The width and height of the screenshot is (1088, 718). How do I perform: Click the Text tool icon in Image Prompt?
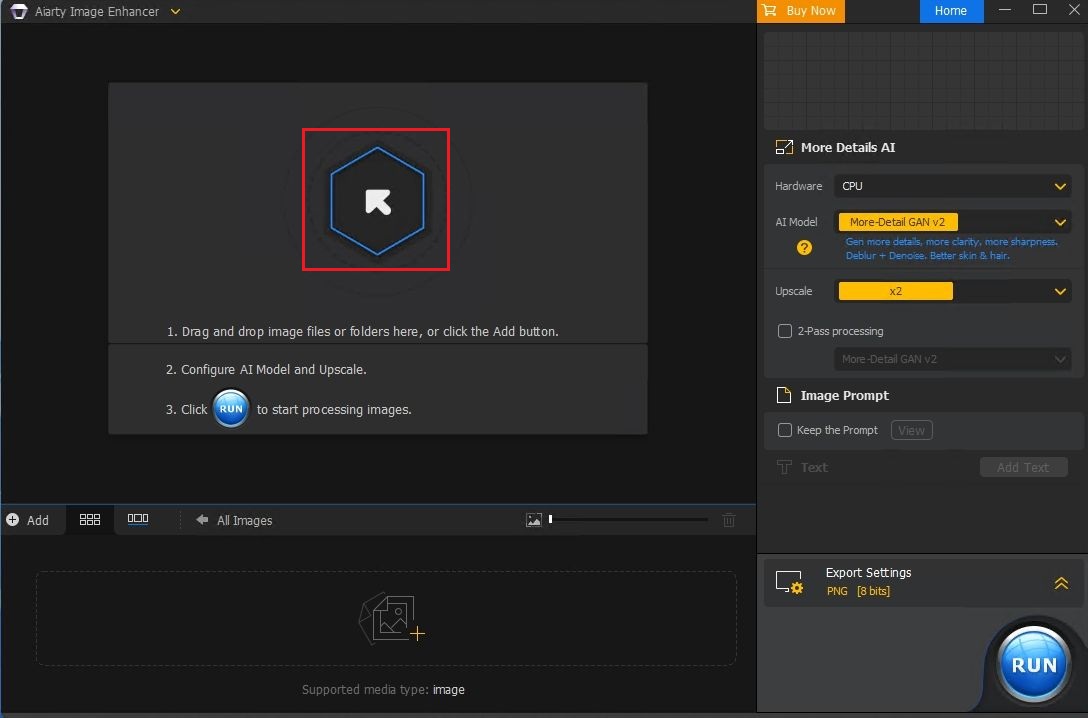(x=785, y=467)
